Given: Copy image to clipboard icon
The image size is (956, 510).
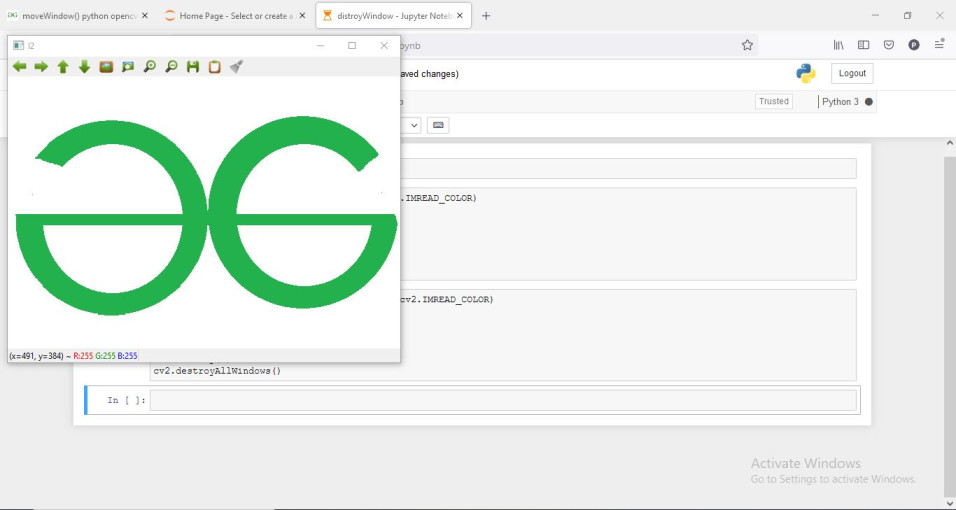Looking at the screenshot, I should 215,66.
